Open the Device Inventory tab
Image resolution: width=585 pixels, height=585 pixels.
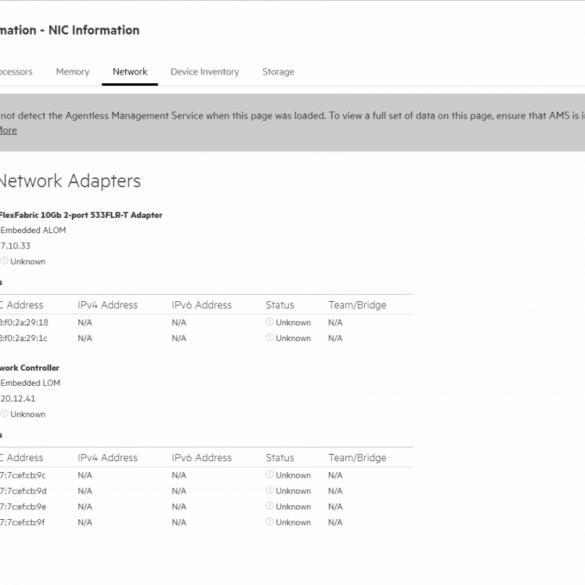pyautogui.click(x=205, y=72)
